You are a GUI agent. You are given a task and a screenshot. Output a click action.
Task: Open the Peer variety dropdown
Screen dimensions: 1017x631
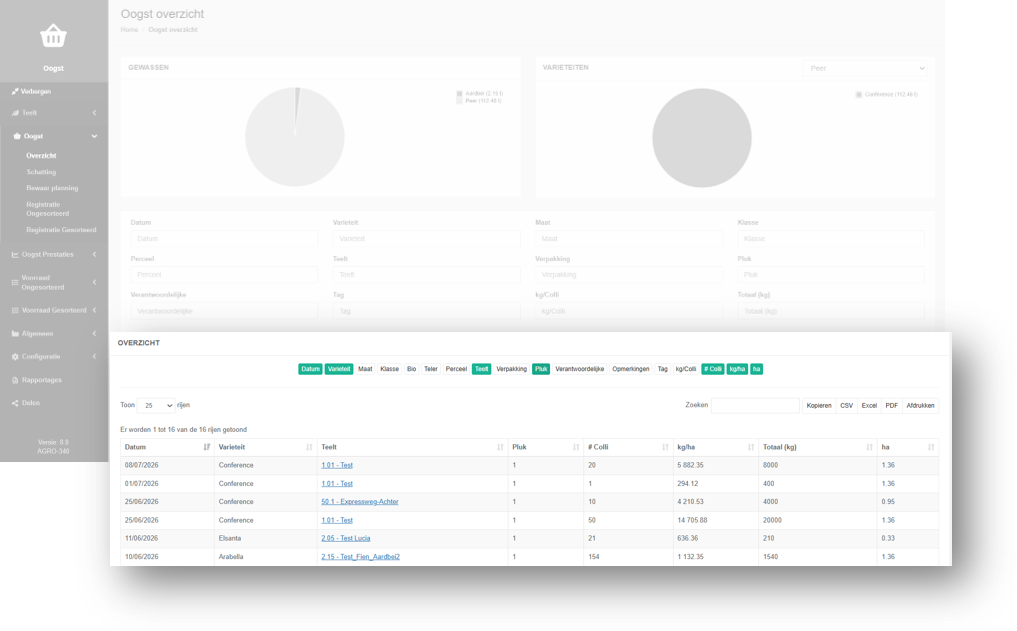(865, 68)
